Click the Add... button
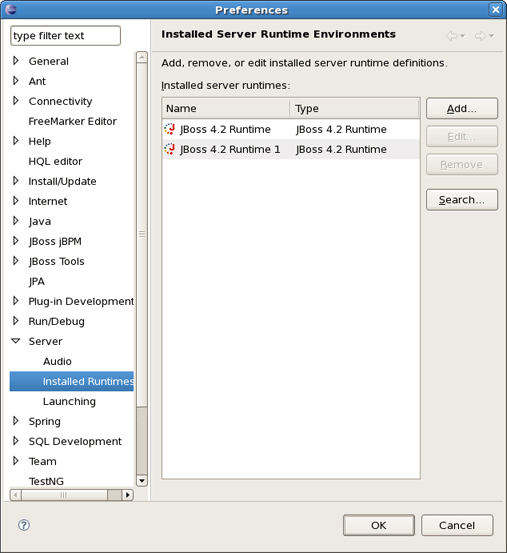The width and height of the screenshot is (507, 553). [x=462, y=109]
